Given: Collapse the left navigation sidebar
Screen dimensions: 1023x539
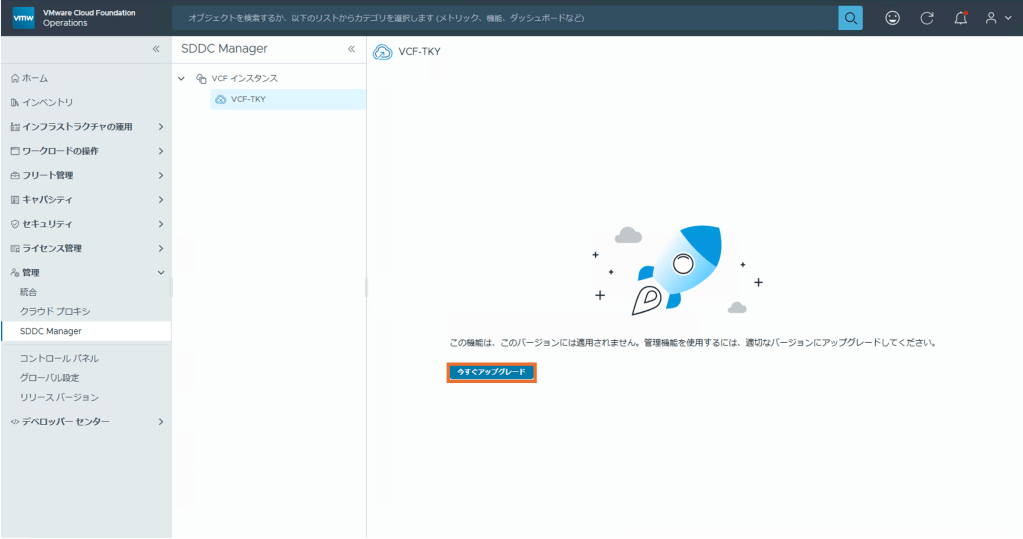Looking at the screenshot, I should (156, 49).
